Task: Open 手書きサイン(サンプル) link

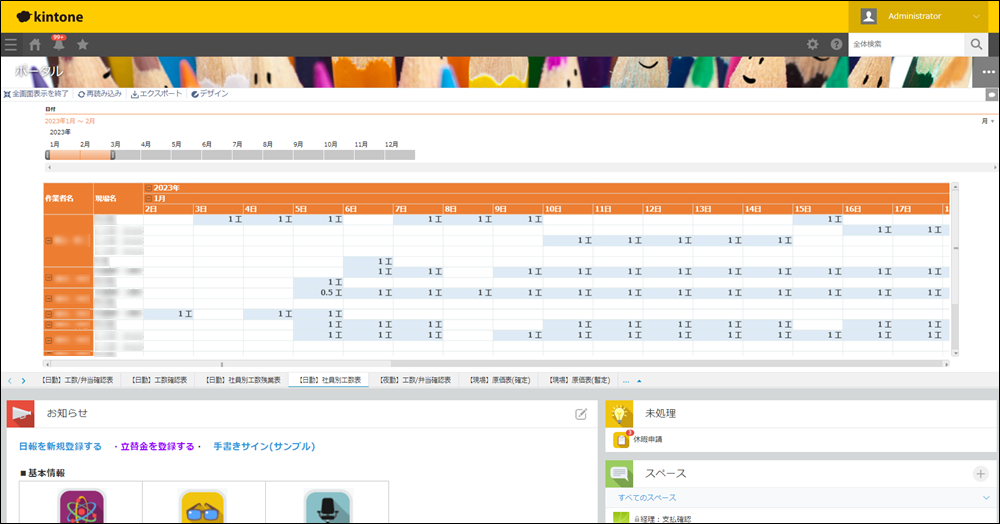Action: point(264,447)
